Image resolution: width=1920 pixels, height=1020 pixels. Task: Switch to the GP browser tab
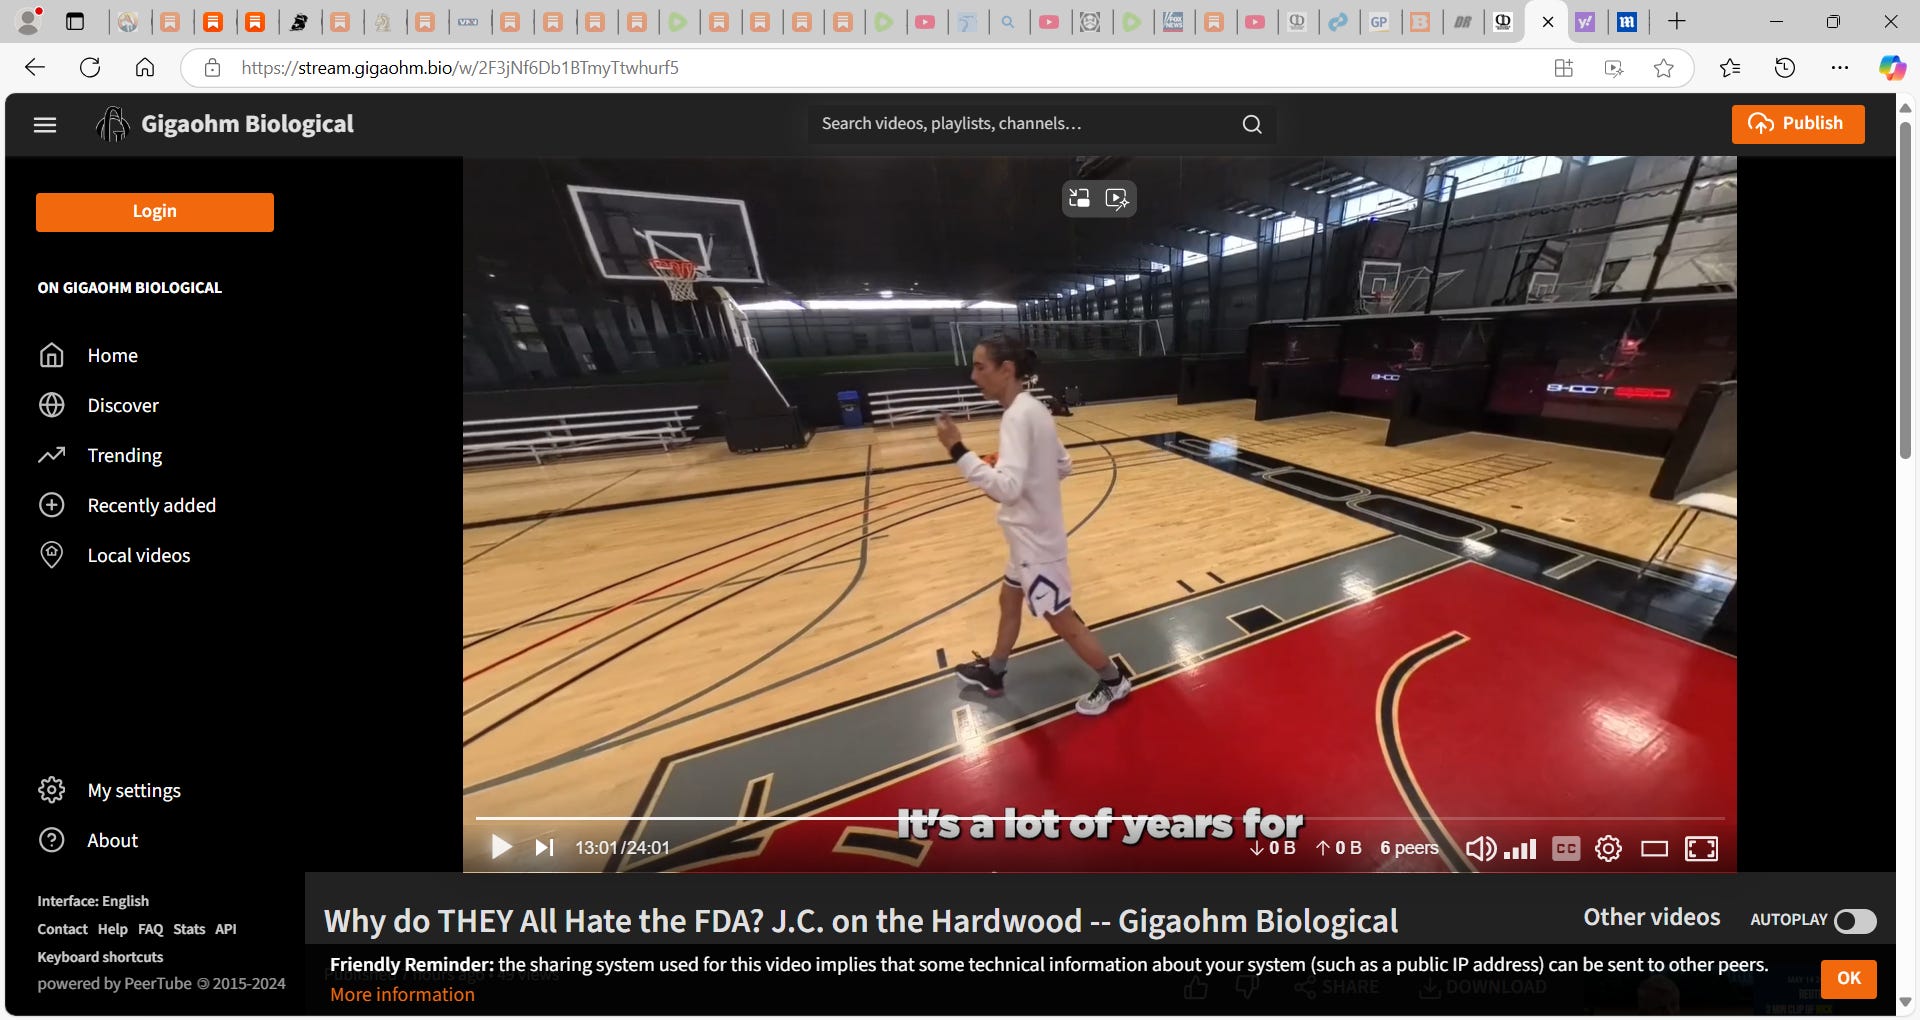1379,21
